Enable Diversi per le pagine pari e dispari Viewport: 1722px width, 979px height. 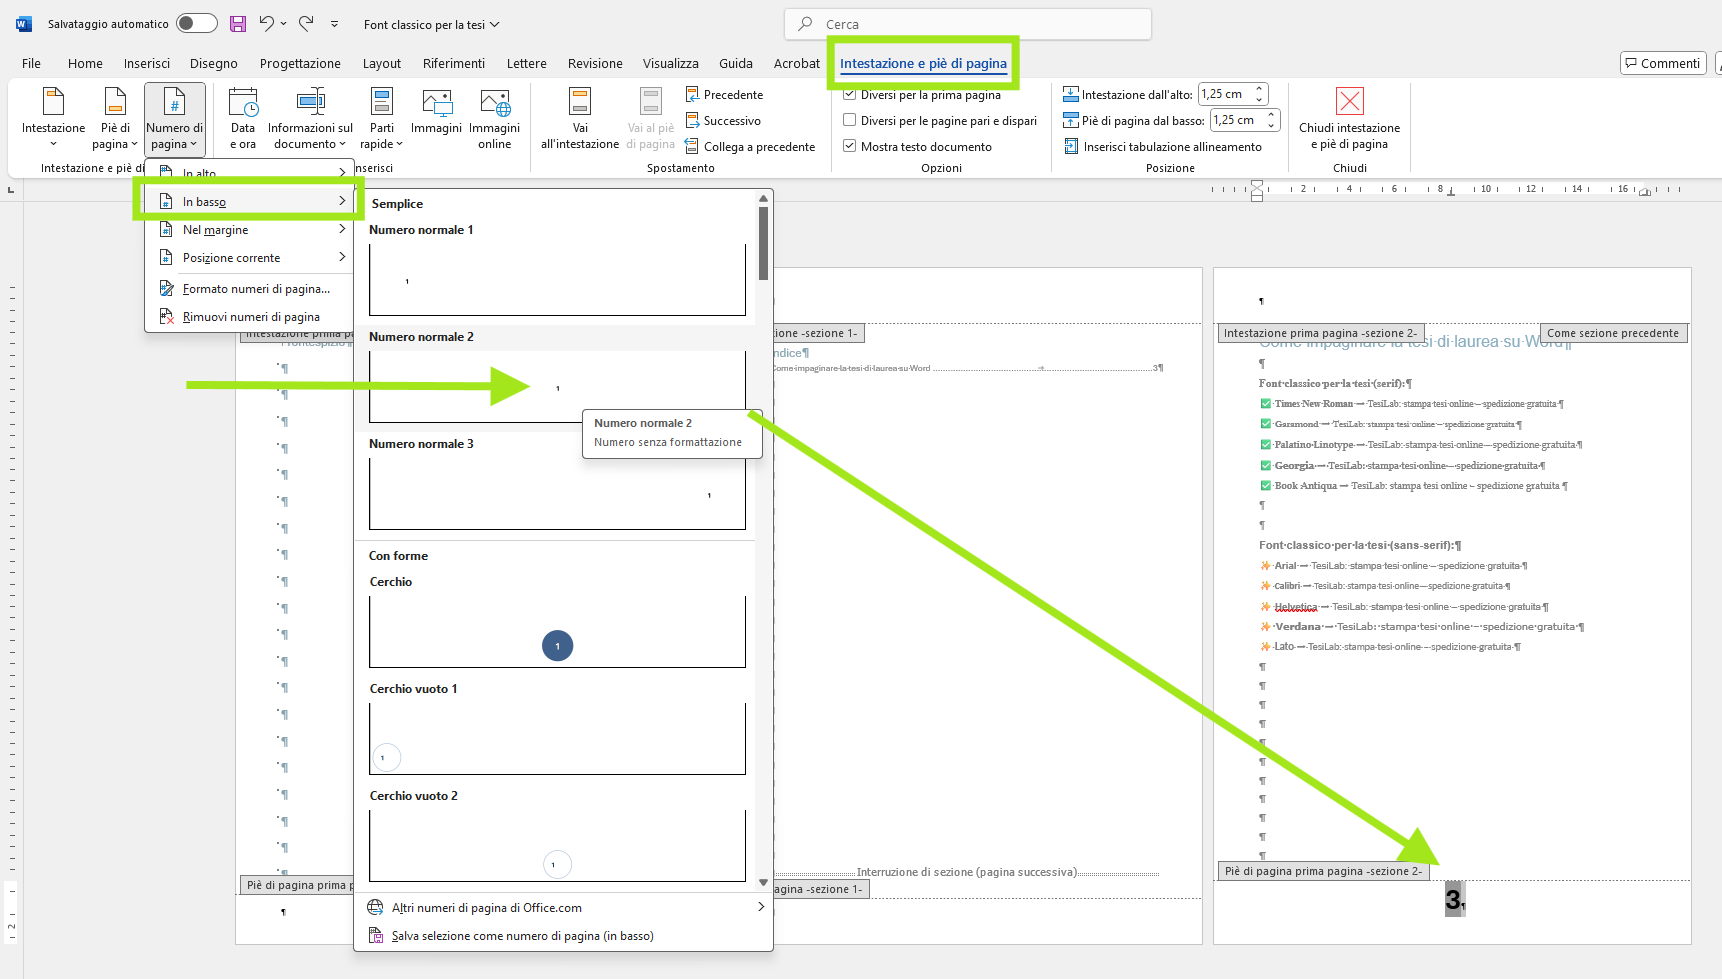pos(850,121)
